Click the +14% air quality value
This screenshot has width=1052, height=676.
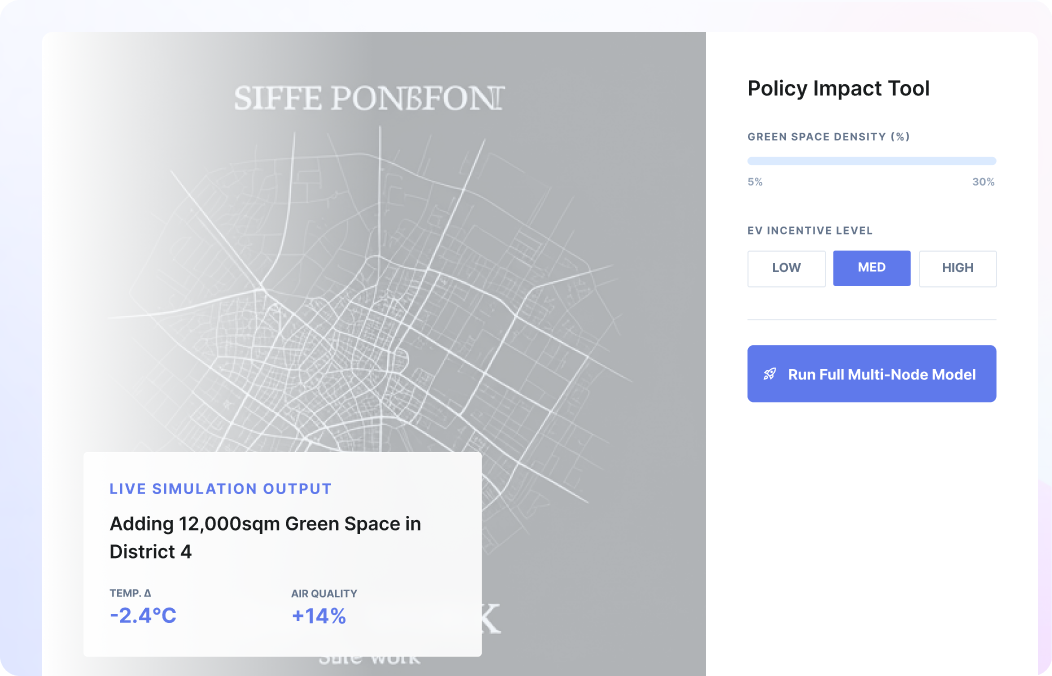pyautogui.click(x=318, y=616)
